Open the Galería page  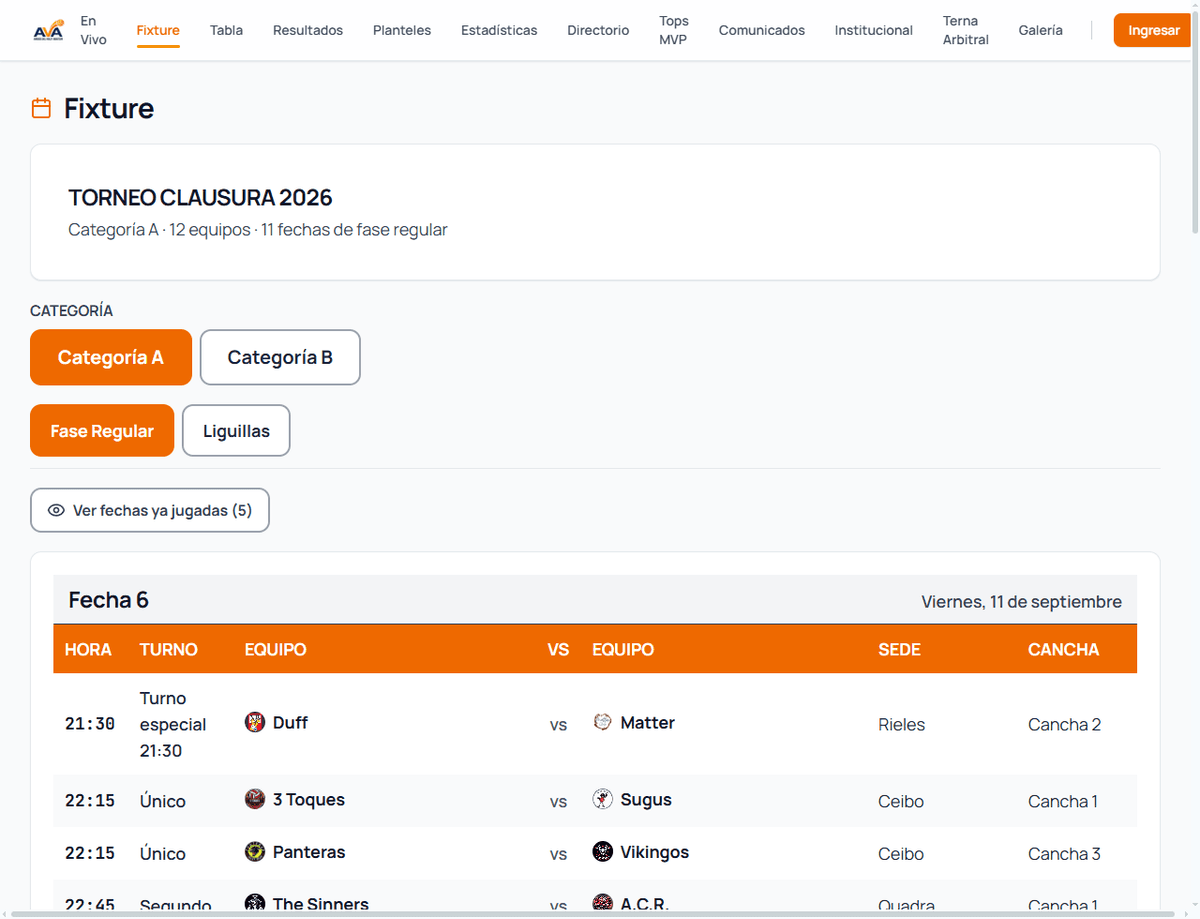tap(1041, 30)
